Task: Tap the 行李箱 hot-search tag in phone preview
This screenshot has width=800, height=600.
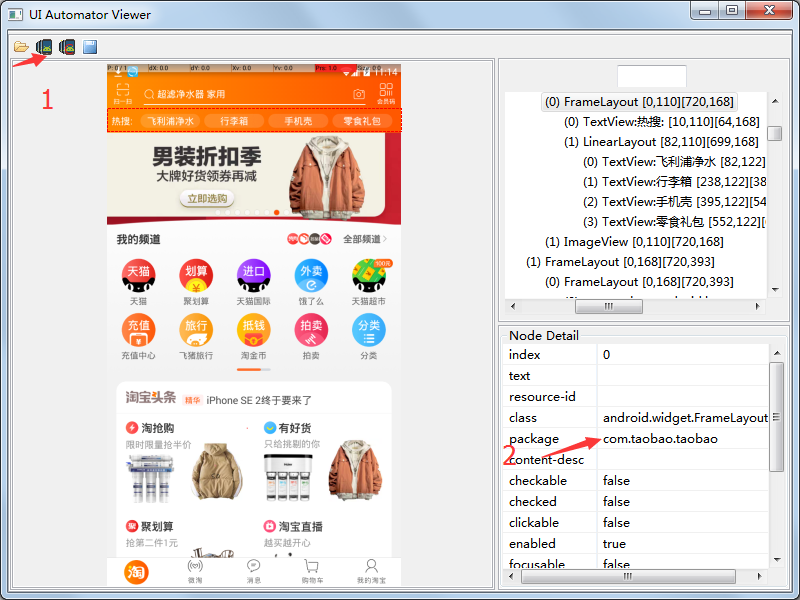Action: pyautogui.click(x=234, y=121)
